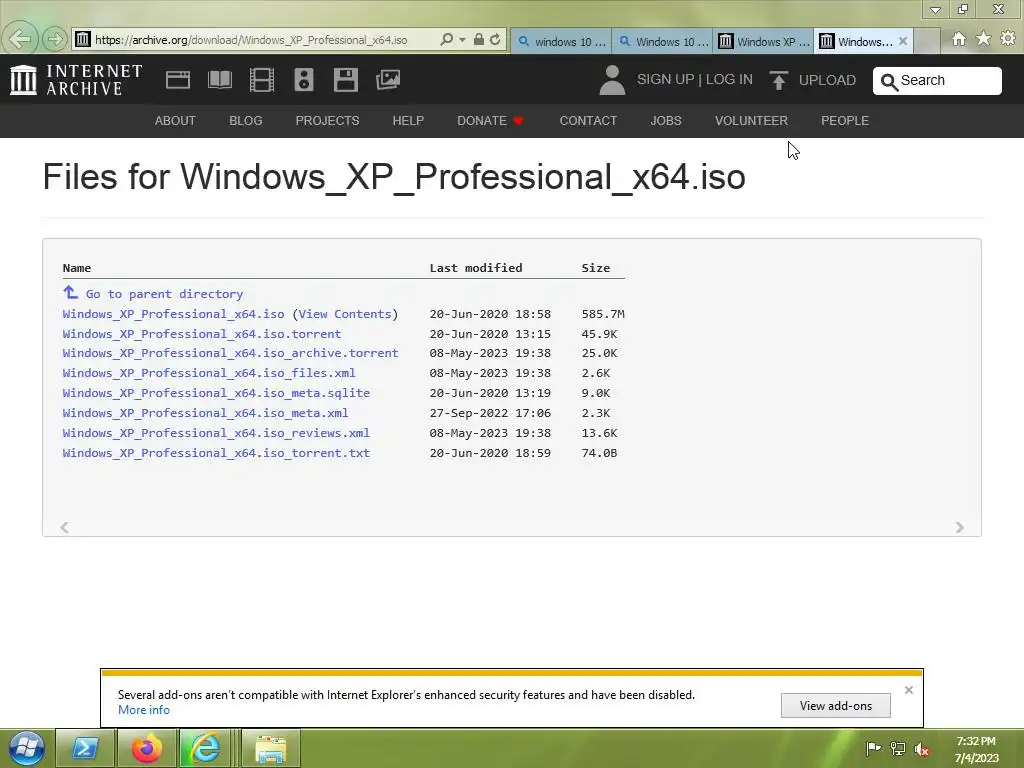This screenshot has width=1024, height=768.
Task: Open File Explorer from the taskbar
Action: 270,749
